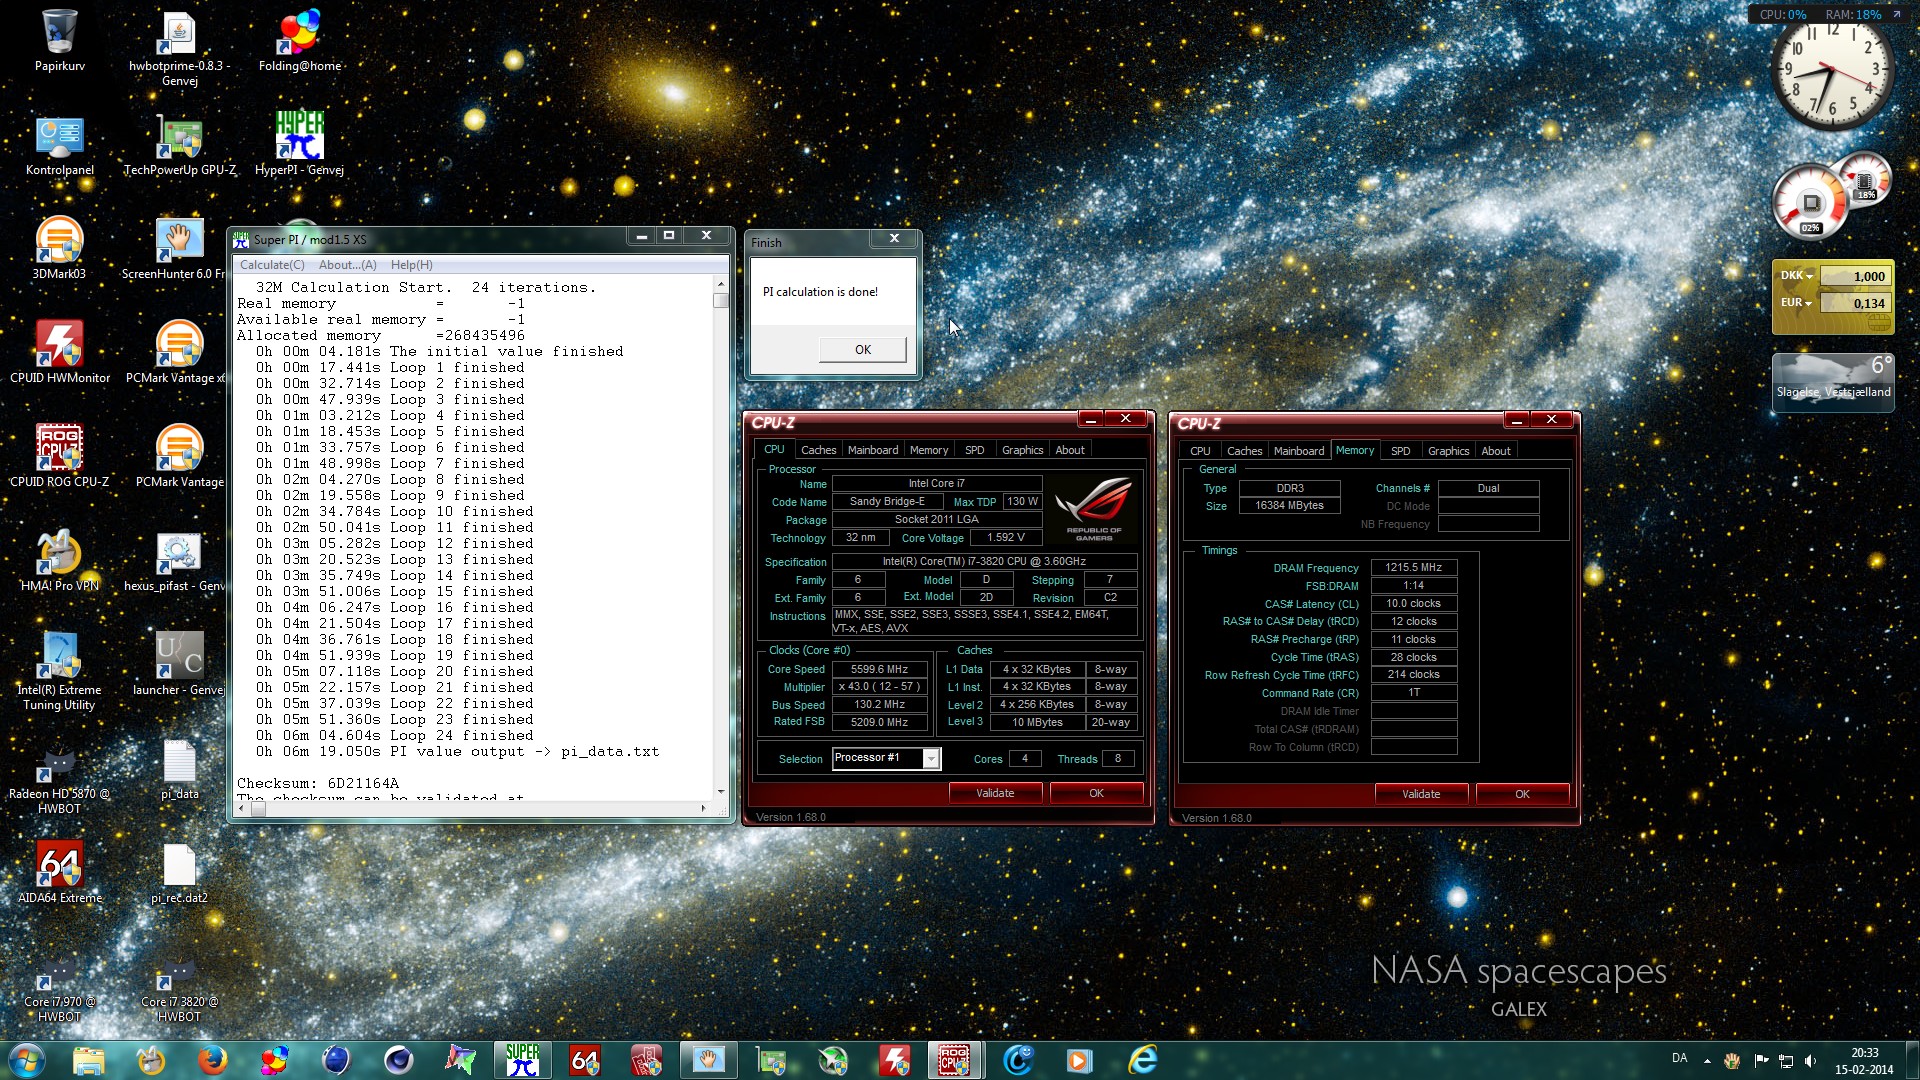Click clock showing 20:33 in taskbar
The width and height of the screenshot is (1920, 1080).
[1863, 1061]
